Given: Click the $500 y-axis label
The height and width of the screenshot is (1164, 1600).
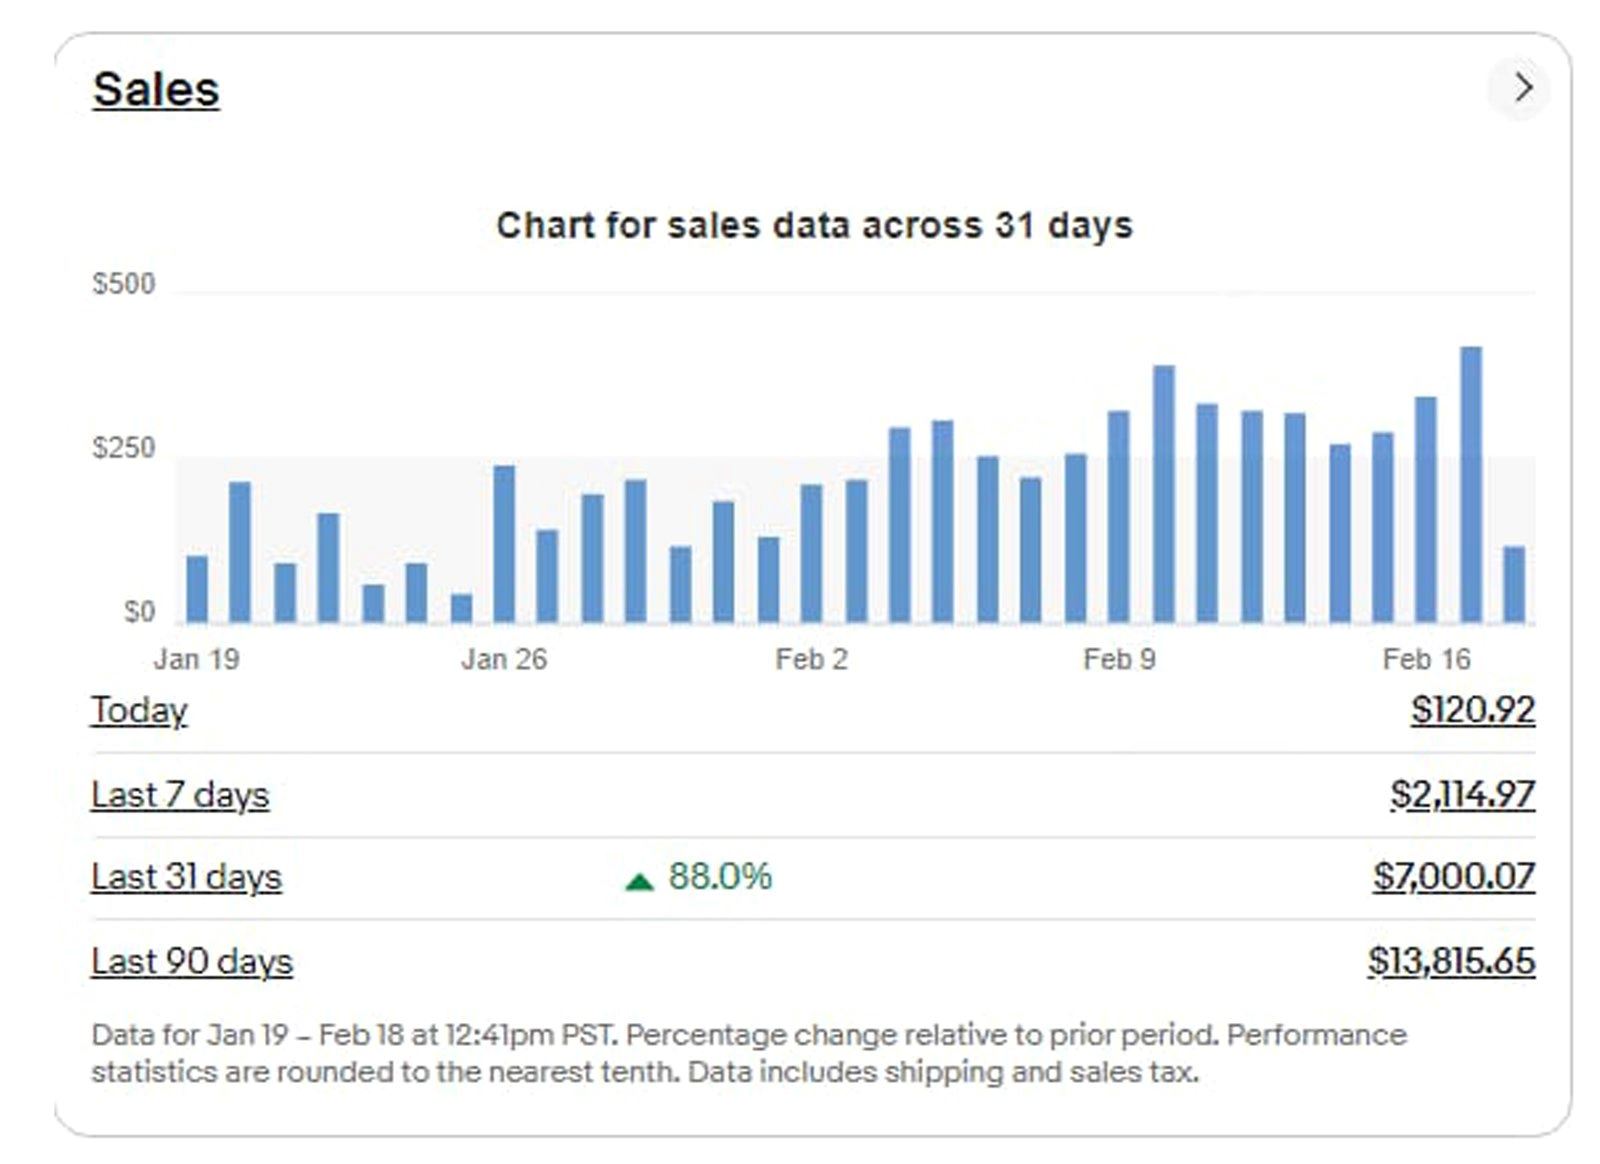Looking at the screenshot, I should [x=124, y=284].
